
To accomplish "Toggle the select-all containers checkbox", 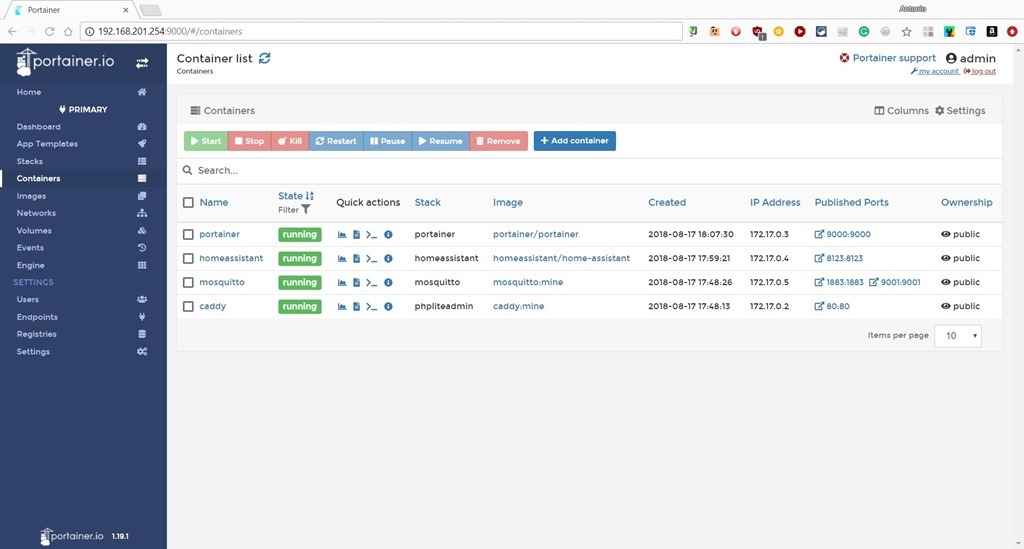I will 188,203.
